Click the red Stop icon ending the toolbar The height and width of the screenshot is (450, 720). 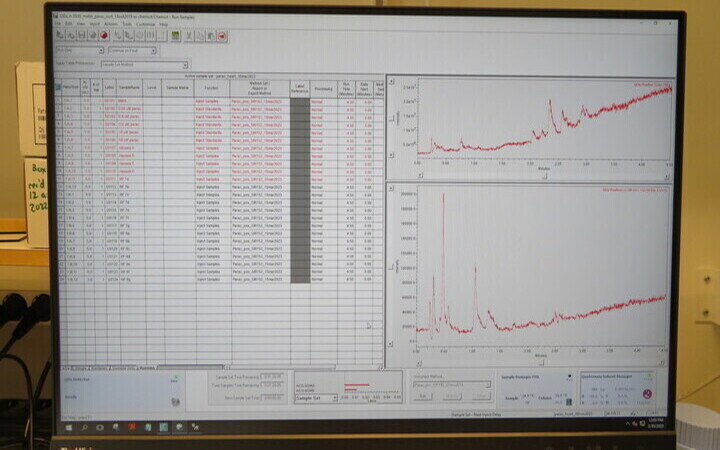coord(221,36)
